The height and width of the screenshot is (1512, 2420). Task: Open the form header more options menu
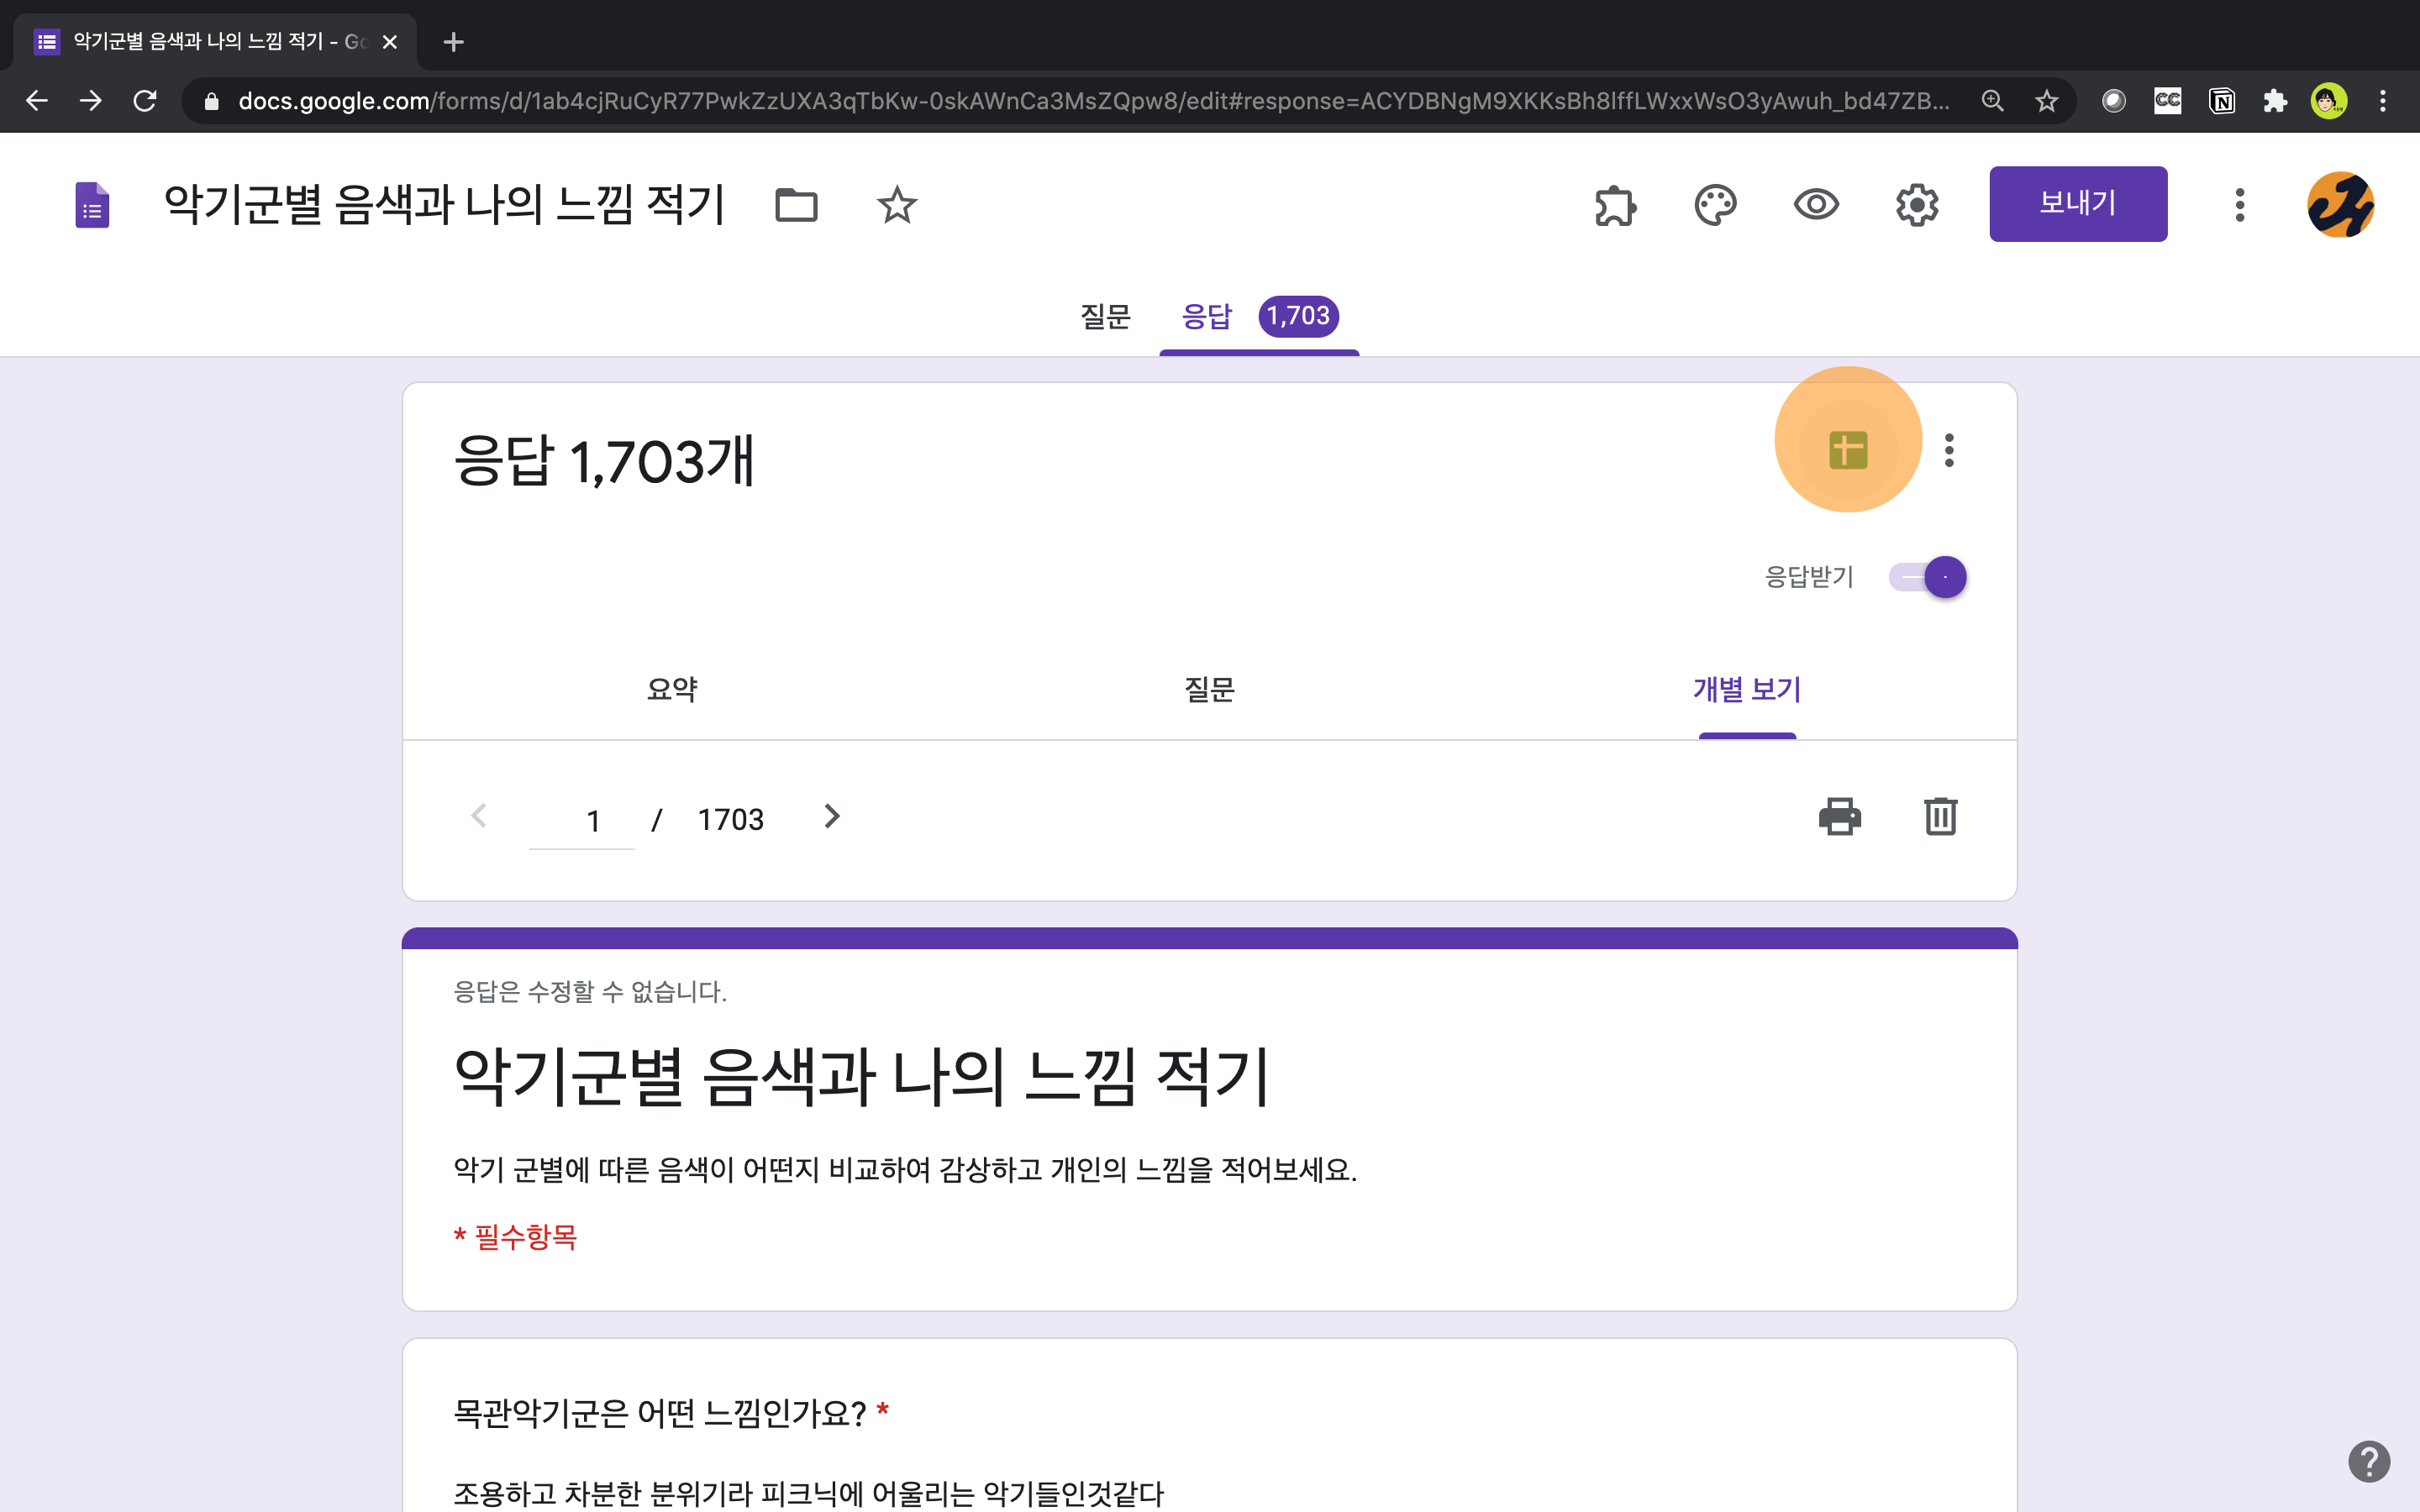2239,205
